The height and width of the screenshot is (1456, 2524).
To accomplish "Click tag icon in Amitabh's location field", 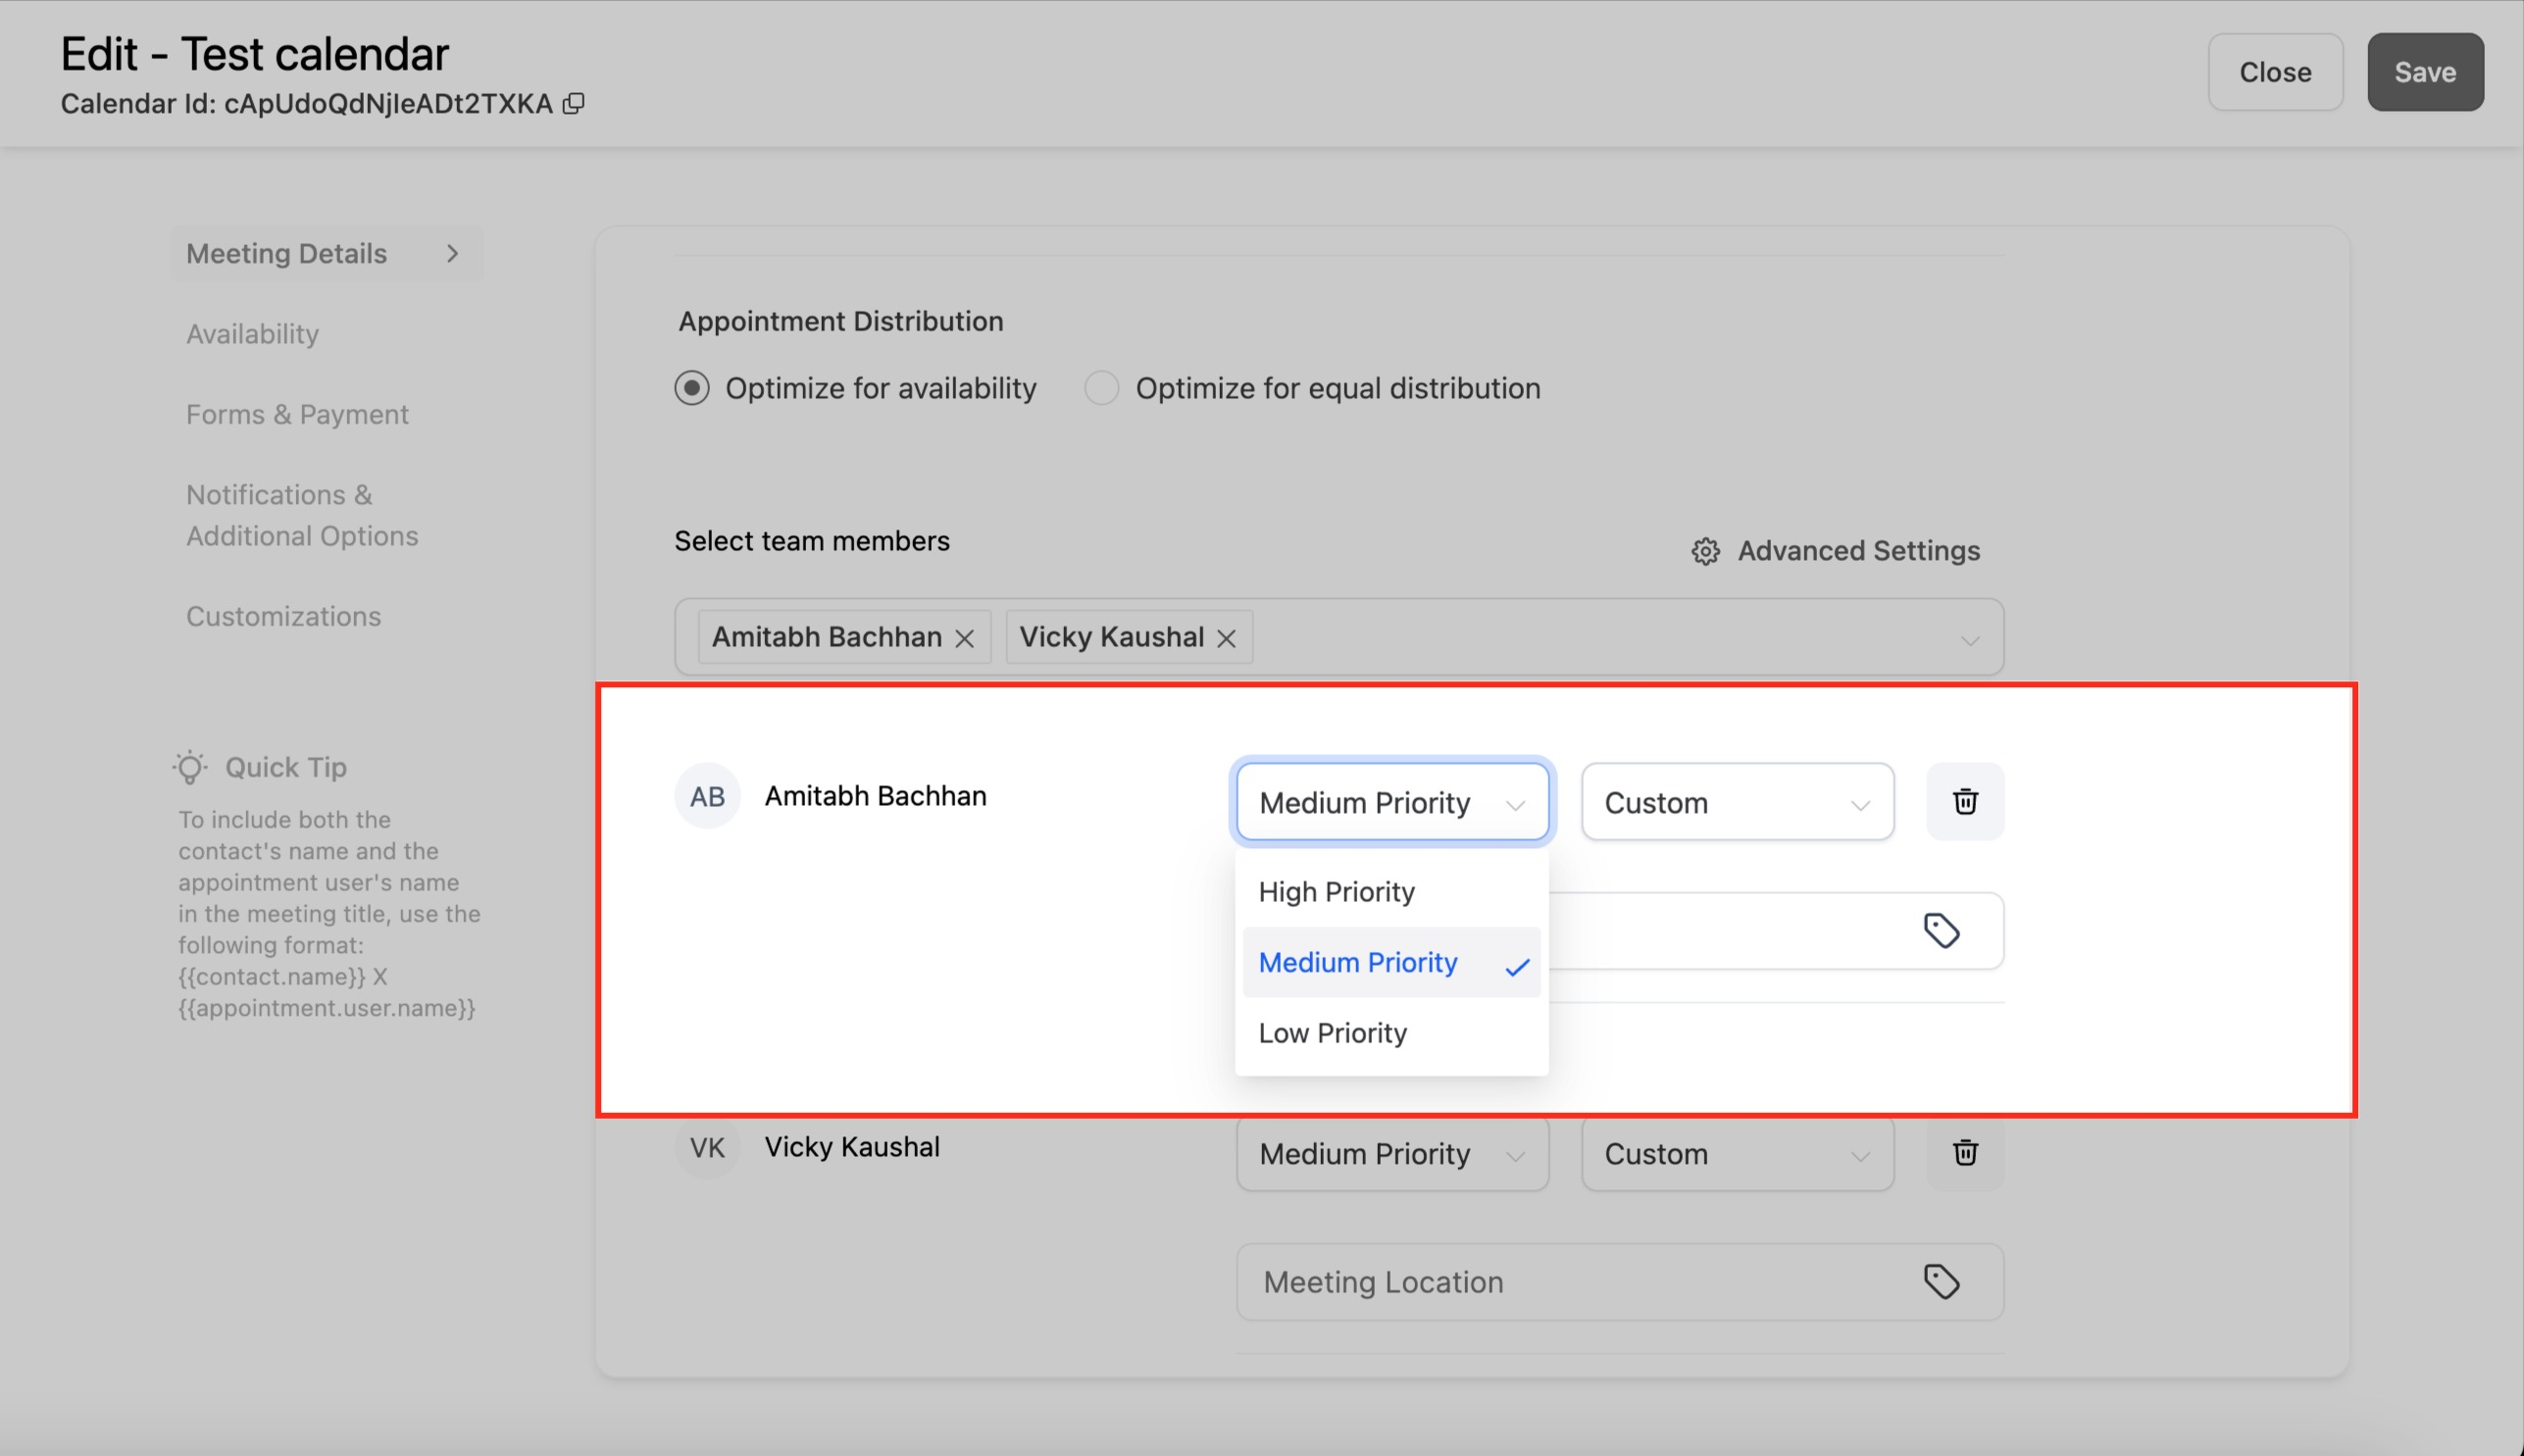I will pos(1941,931).
